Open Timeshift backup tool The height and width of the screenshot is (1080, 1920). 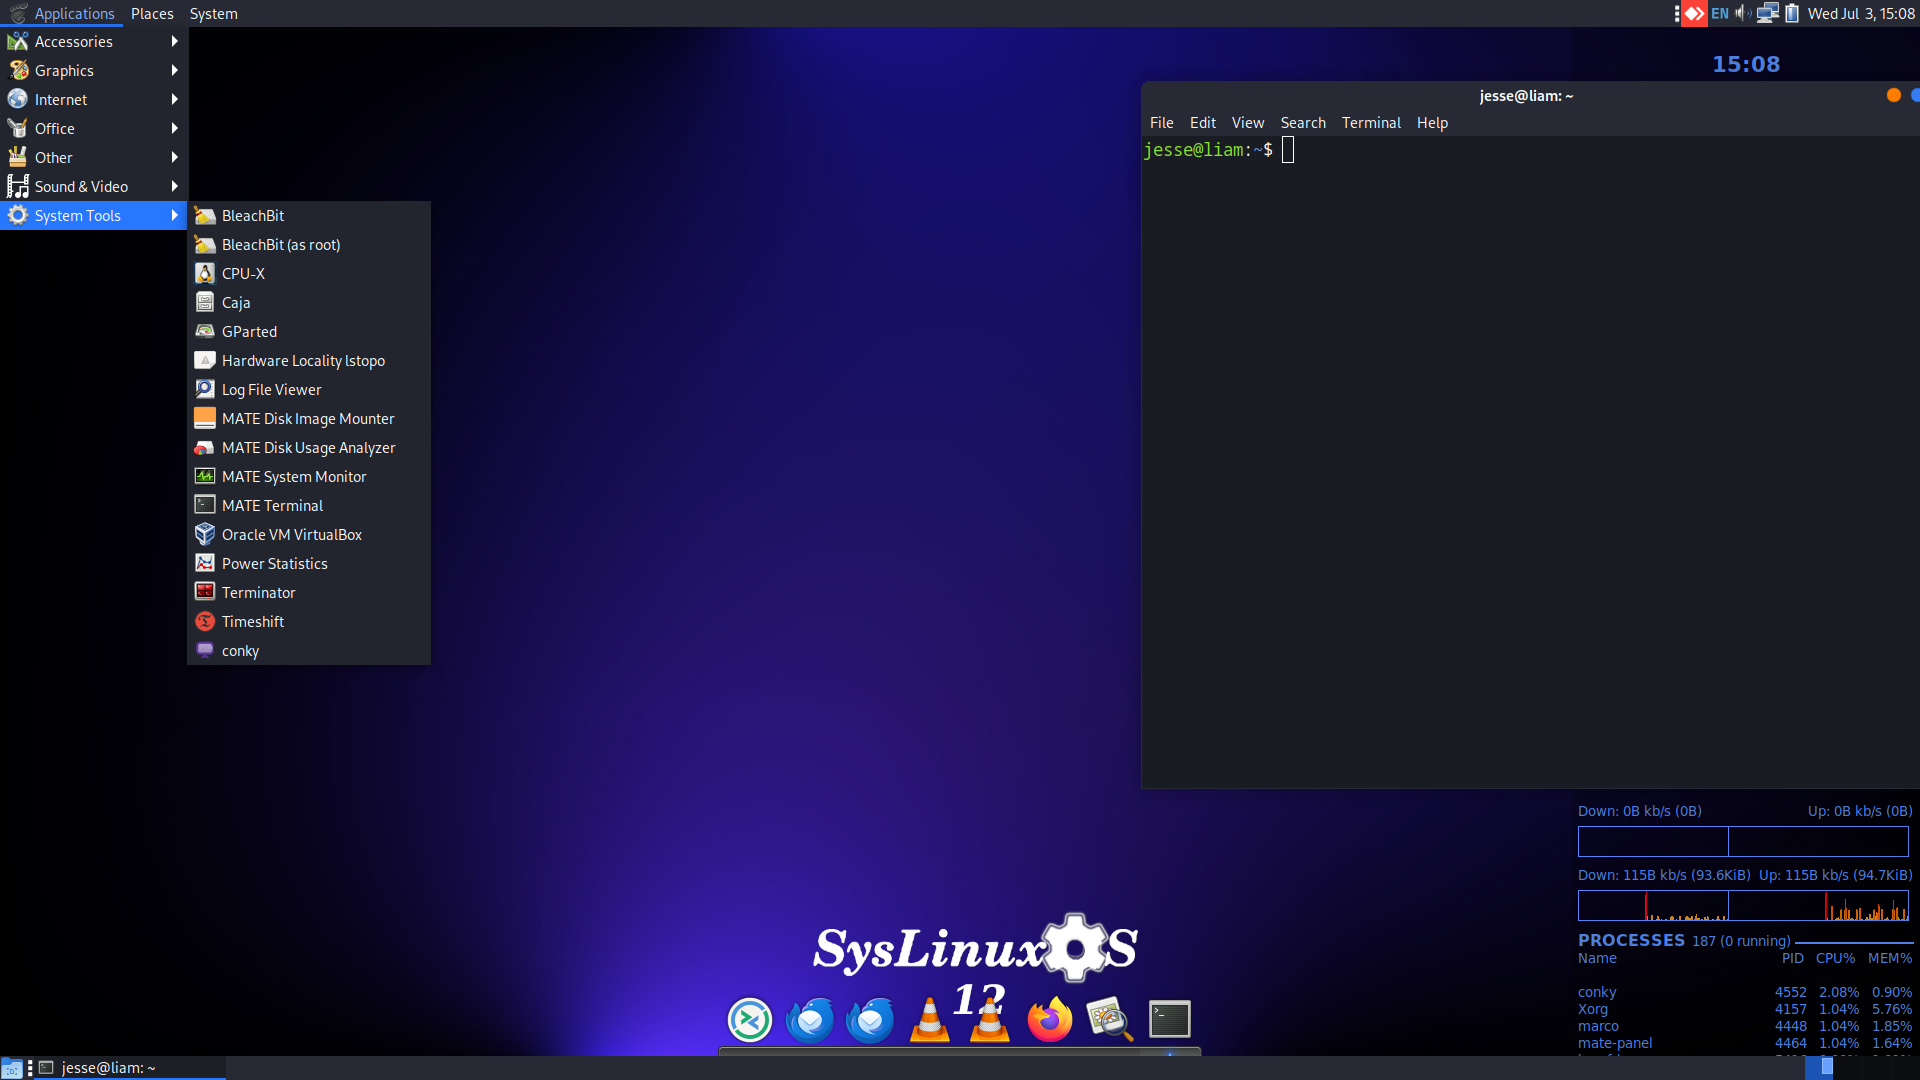pyautogui.click(x=309, y=622)
